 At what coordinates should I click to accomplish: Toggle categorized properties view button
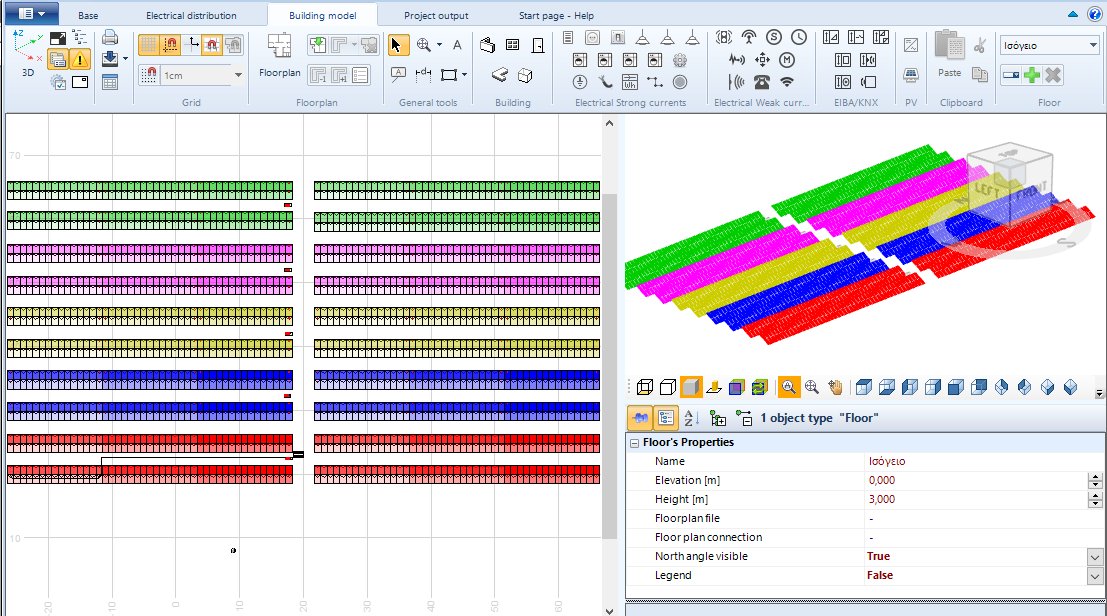click(x=666, y=418)
